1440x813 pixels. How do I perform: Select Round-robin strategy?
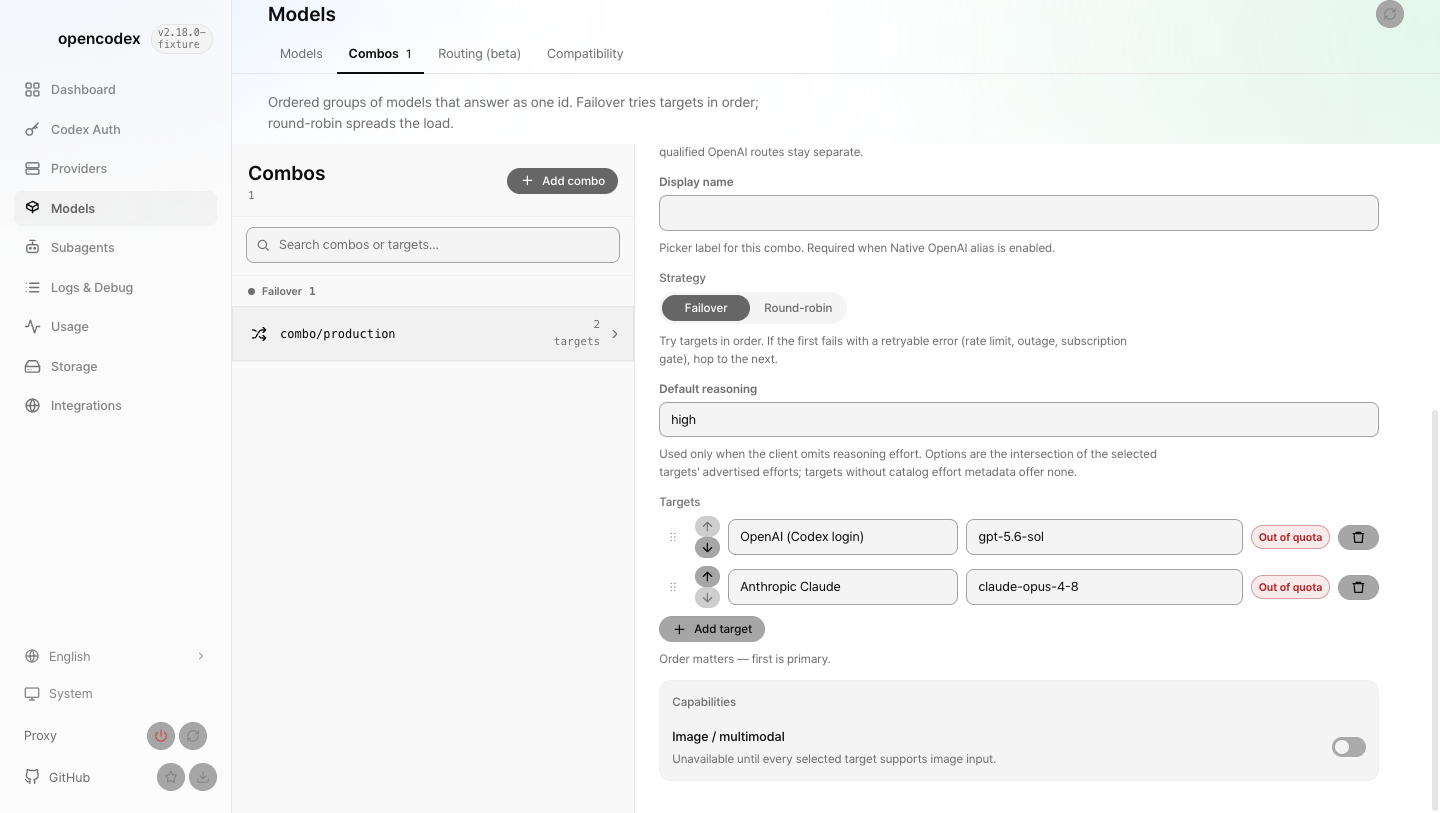point(798,308)
